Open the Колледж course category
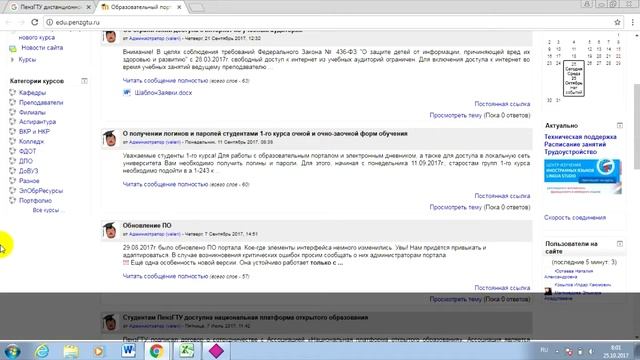 (31, 142)
